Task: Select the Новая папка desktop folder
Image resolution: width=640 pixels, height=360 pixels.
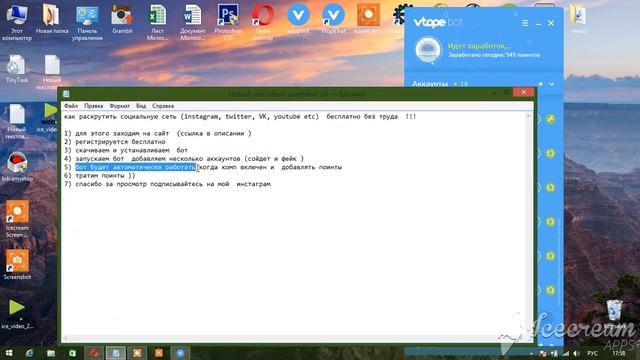Action: [52, 20]
